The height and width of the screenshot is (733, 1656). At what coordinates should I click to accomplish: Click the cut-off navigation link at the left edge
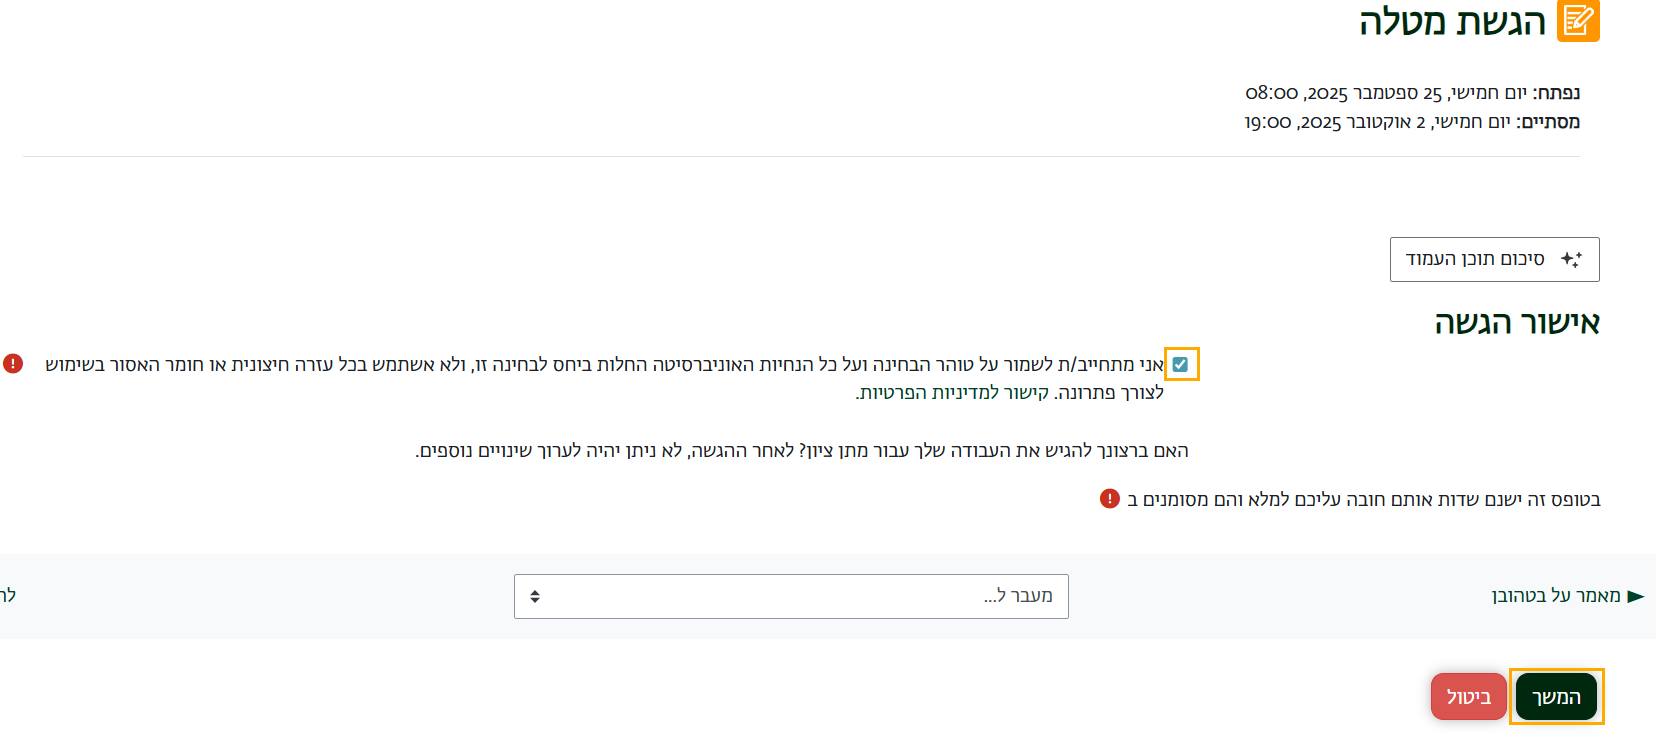point(8,596)
